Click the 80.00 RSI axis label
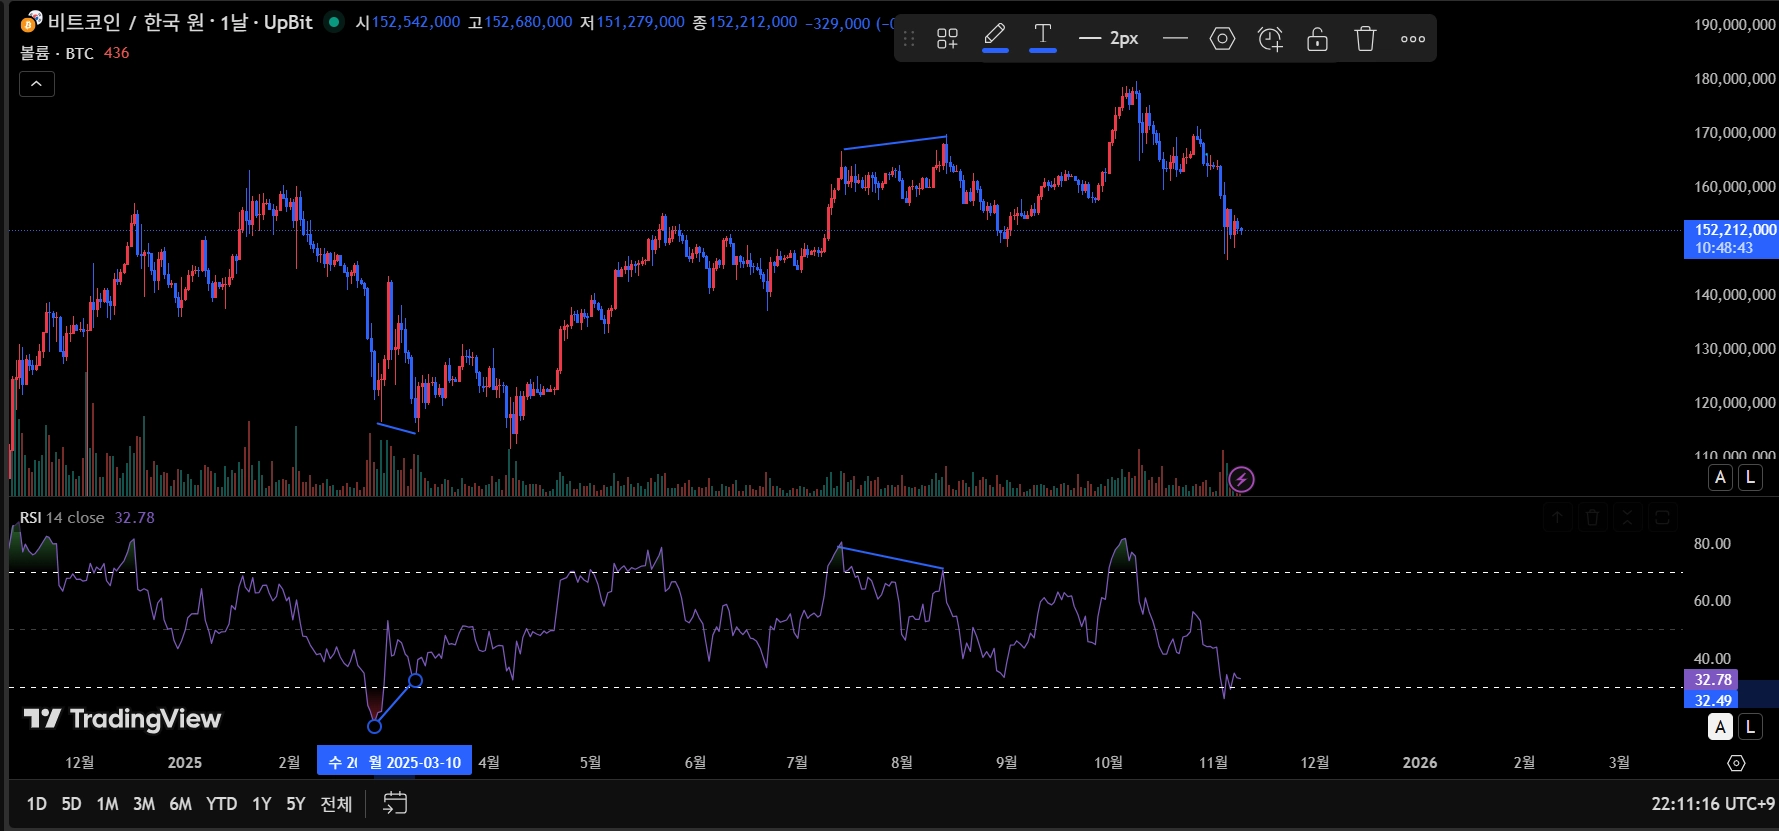The width and height of the screenshot is (1779, 831). (x=1712, y=544)
